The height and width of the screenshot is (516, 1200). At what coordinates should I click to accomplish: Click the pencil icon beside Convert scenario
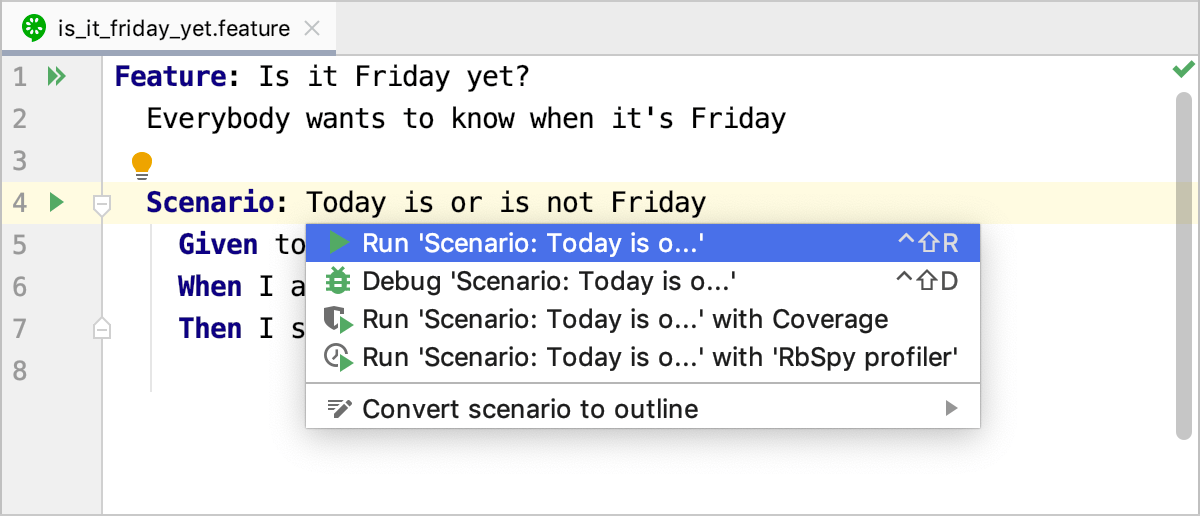(x=339, y=408)
